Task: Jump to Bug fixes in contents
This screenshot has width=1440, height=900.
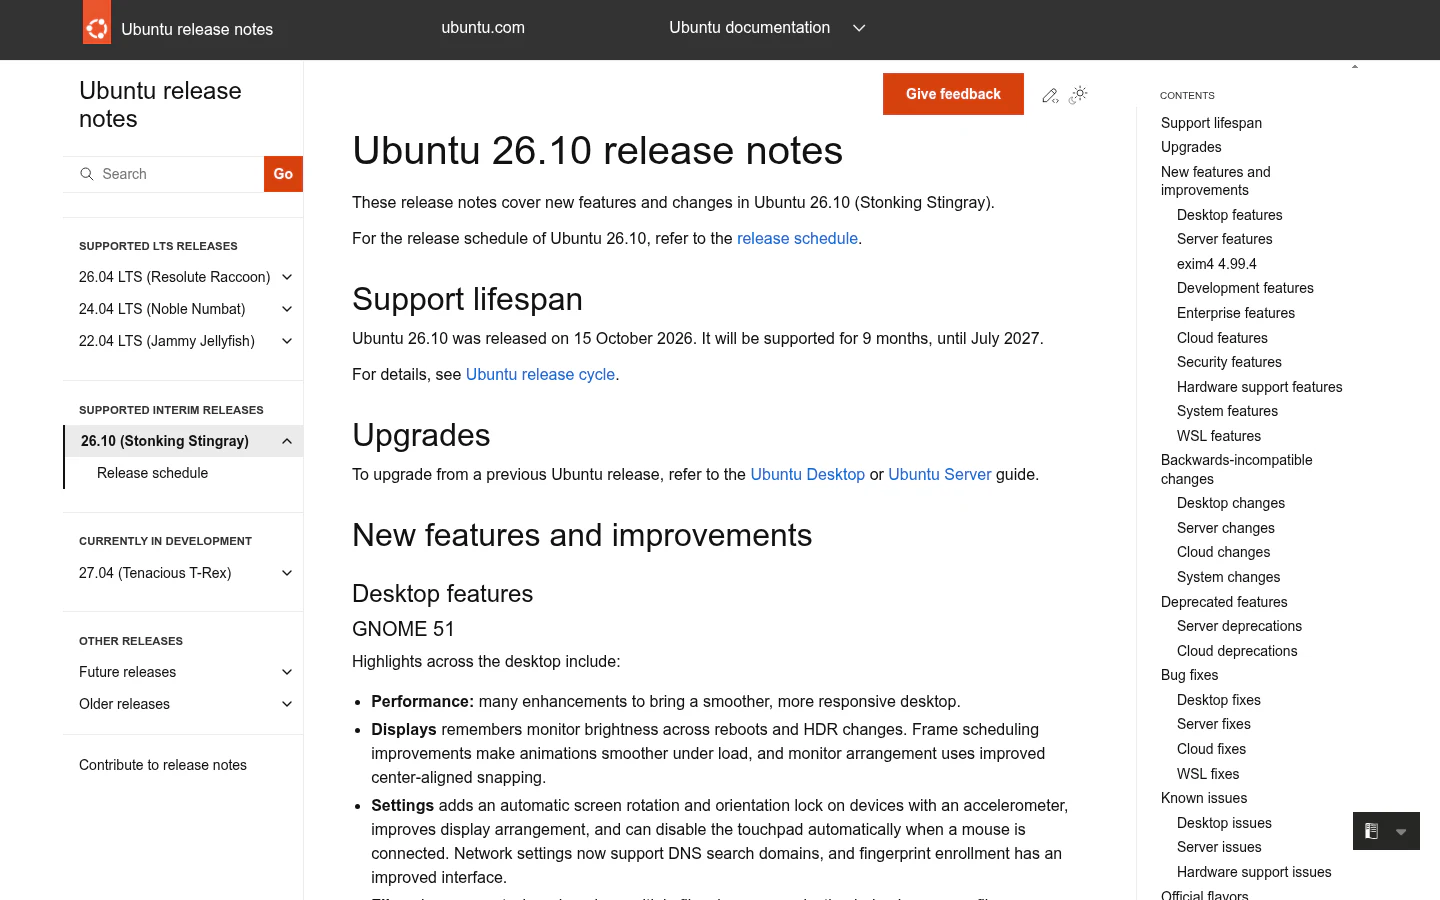Action: click(1189, 675)
